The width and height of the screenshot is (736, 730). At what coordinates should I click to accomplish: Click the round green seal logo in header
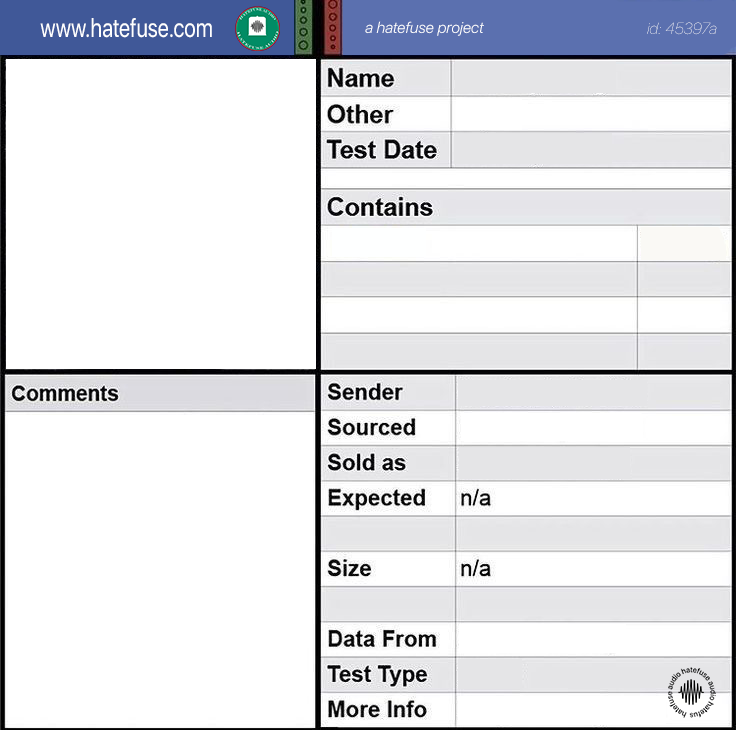click(x=257, y=27)
